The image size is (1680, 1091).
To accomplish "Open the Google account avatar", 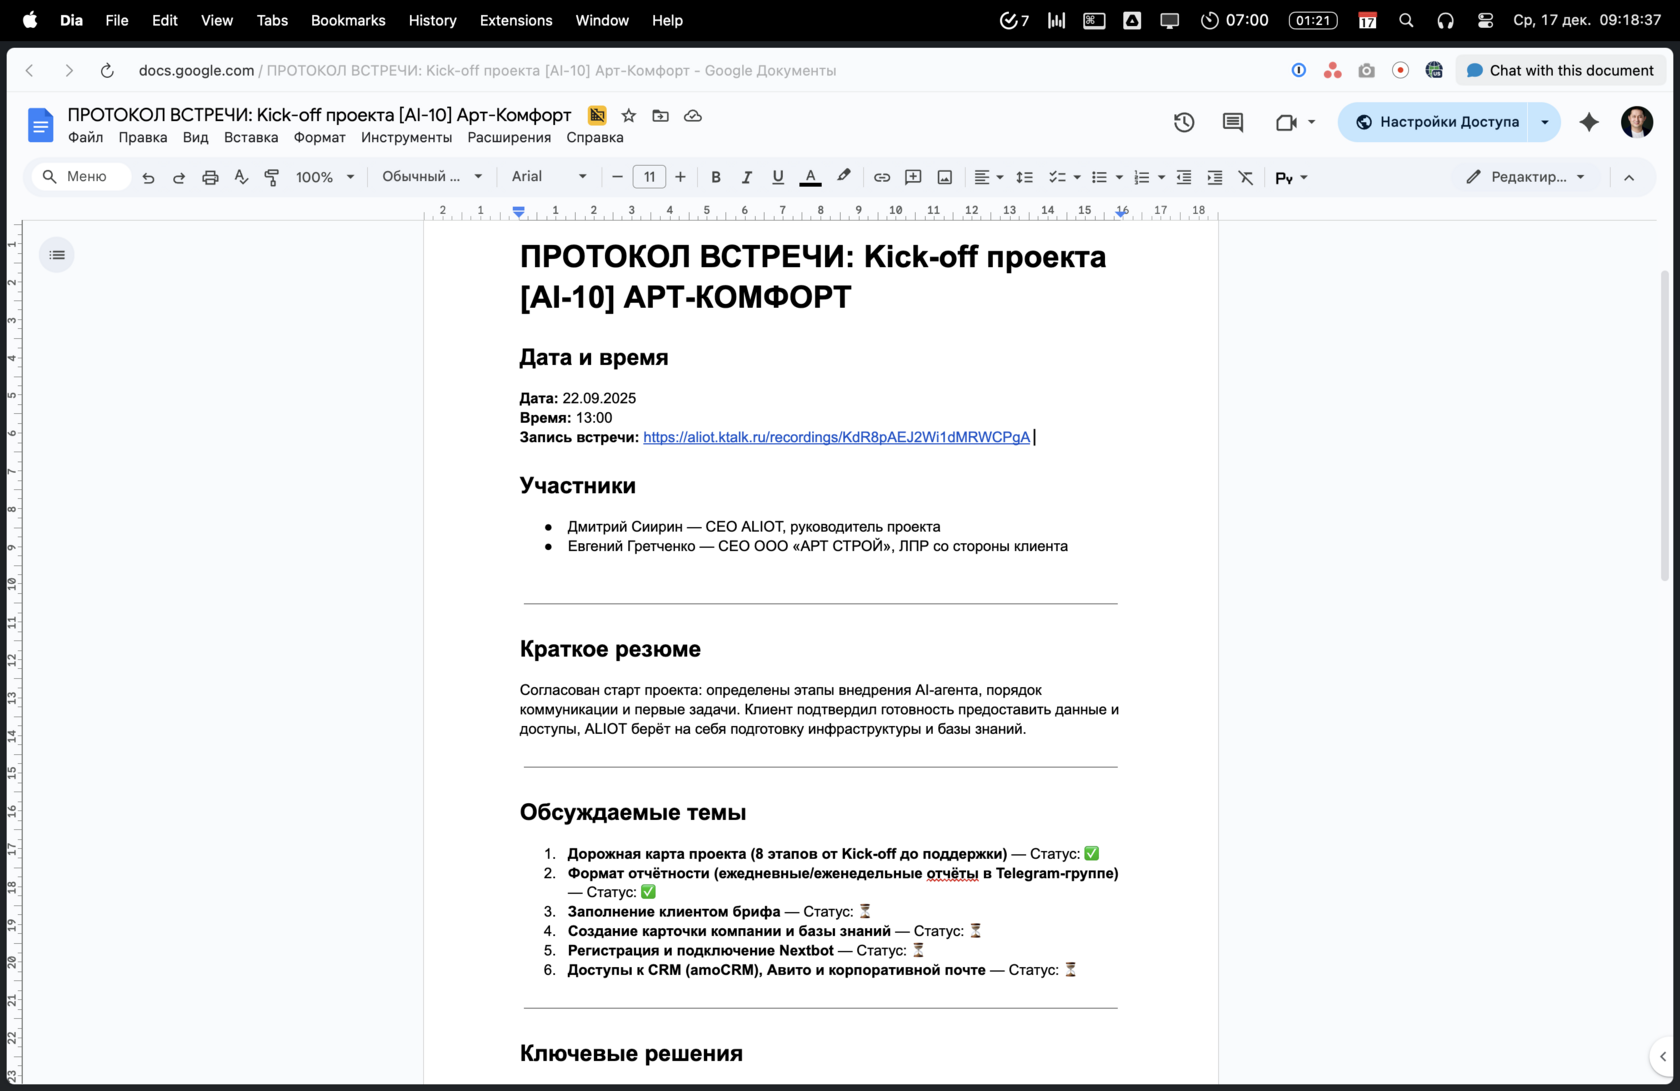I will [x=1637, y=122].
